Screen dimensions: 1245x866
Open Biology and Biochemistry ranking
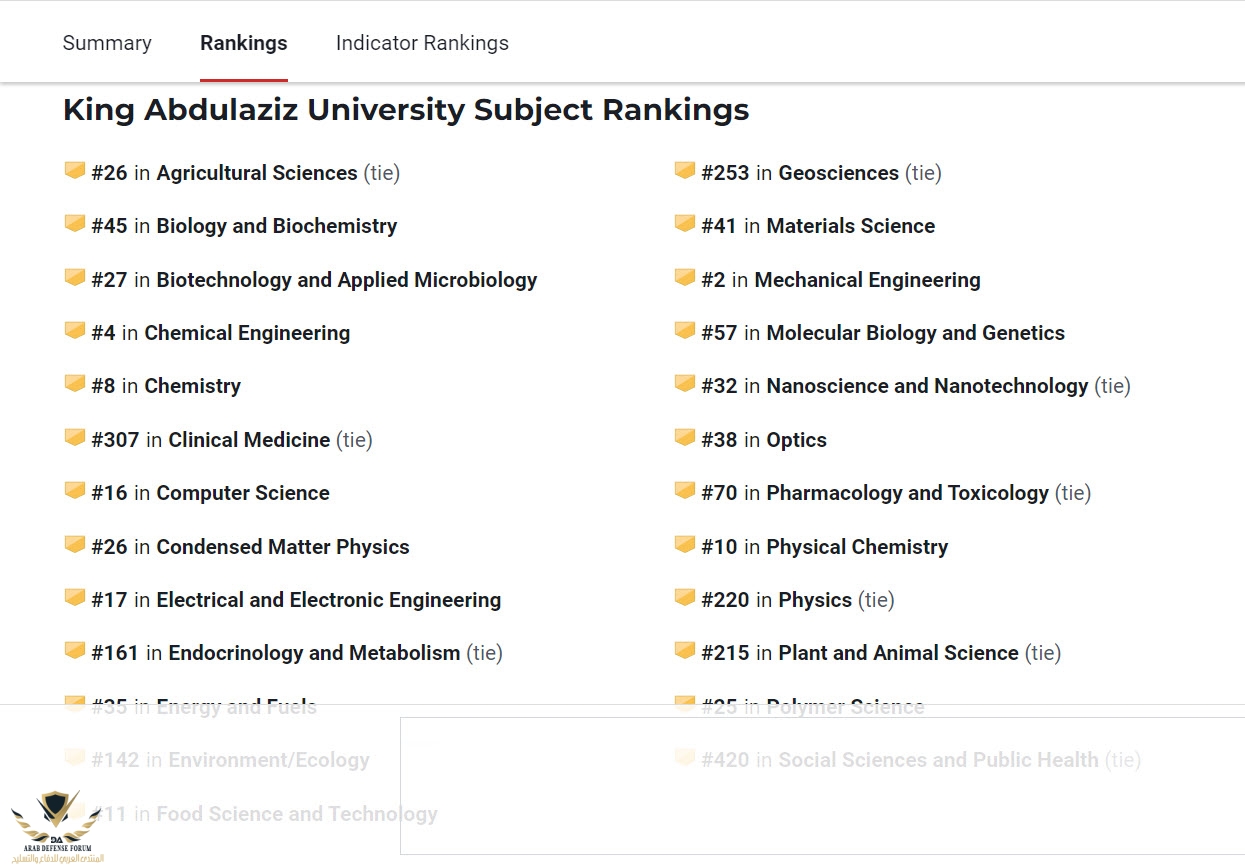(x=276, y=226)
